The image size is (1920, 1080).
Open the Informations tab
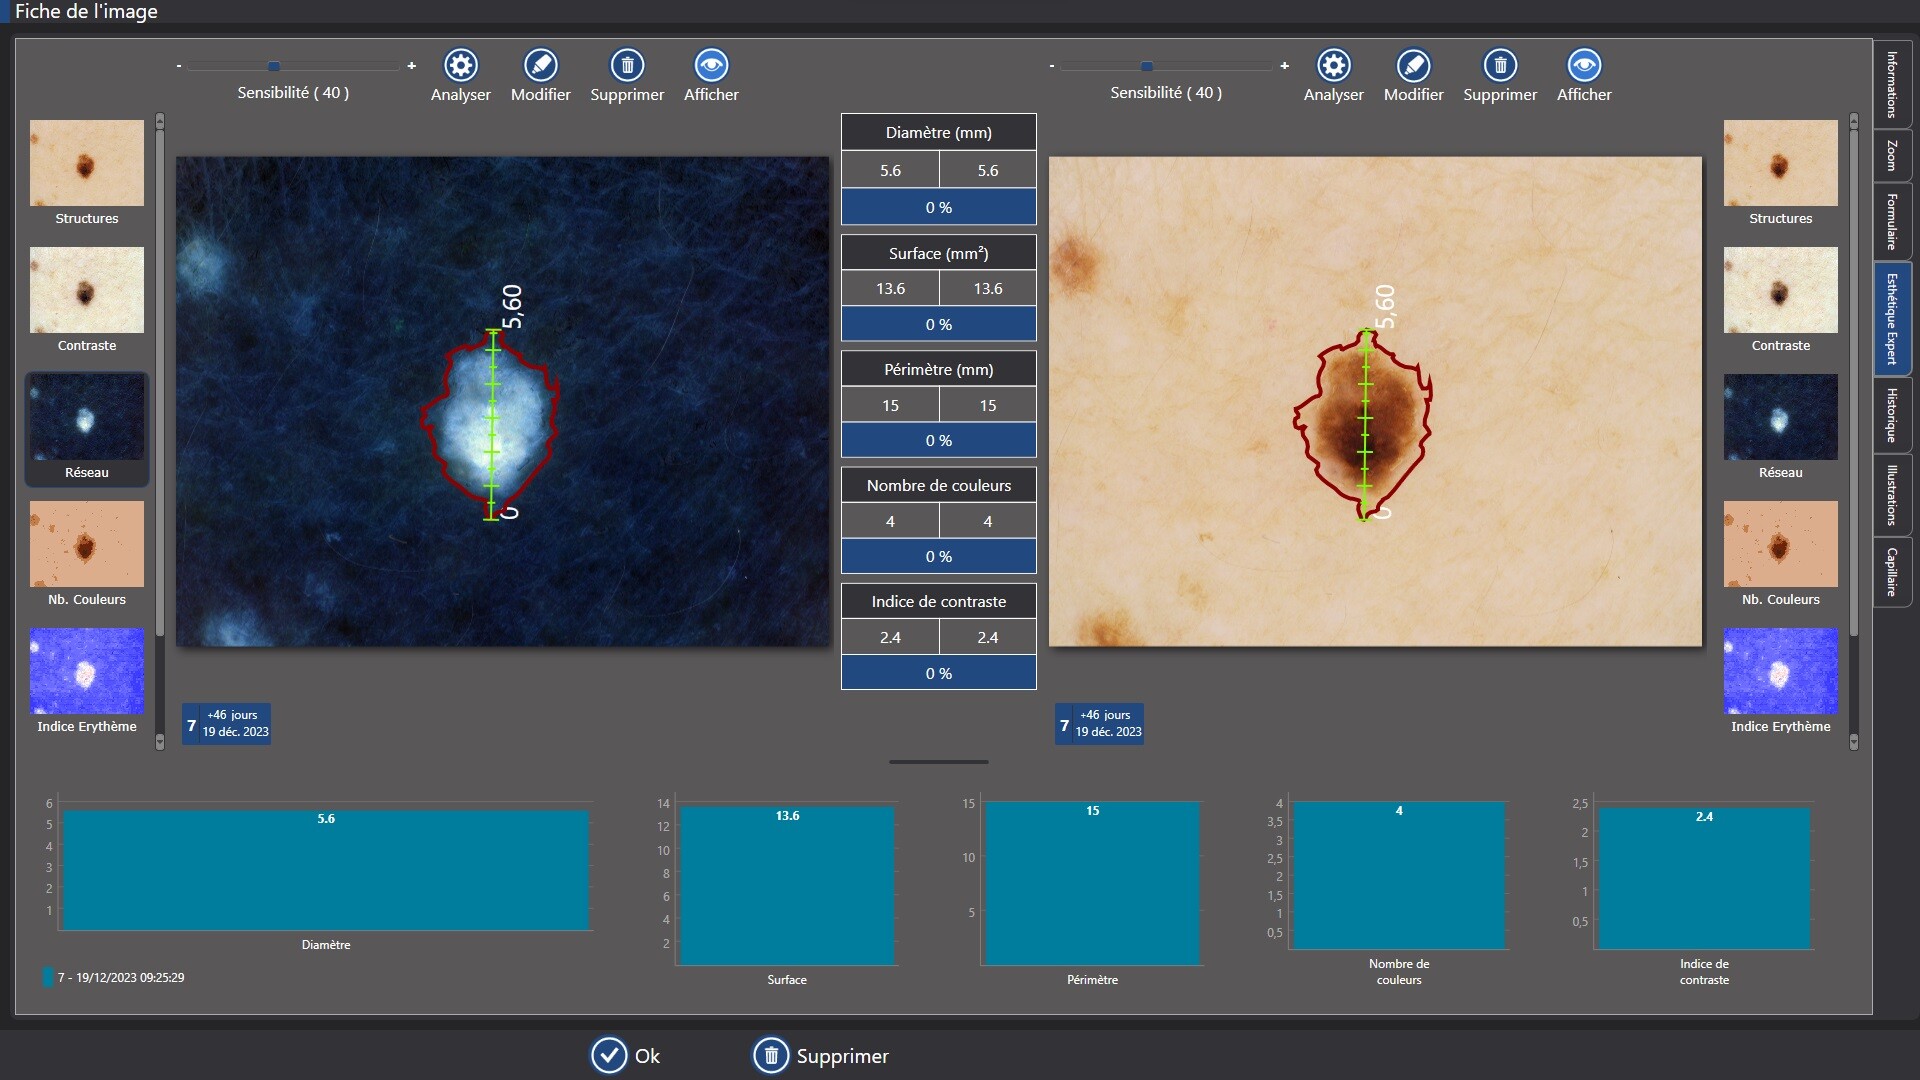coord(1893,85)
